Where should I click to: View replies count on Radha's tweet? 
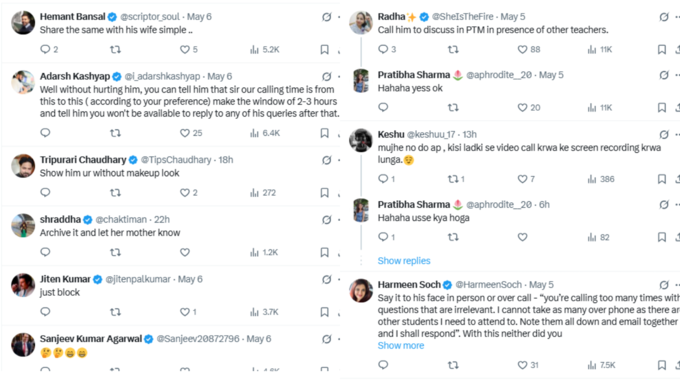[x=387, y=49]
